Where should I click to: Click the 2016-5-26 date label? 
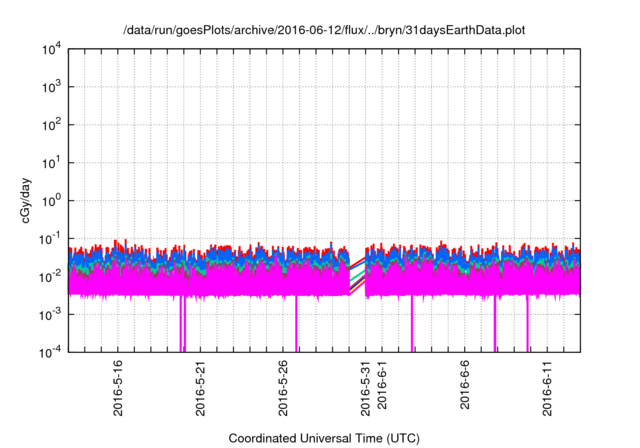[283, 388]
